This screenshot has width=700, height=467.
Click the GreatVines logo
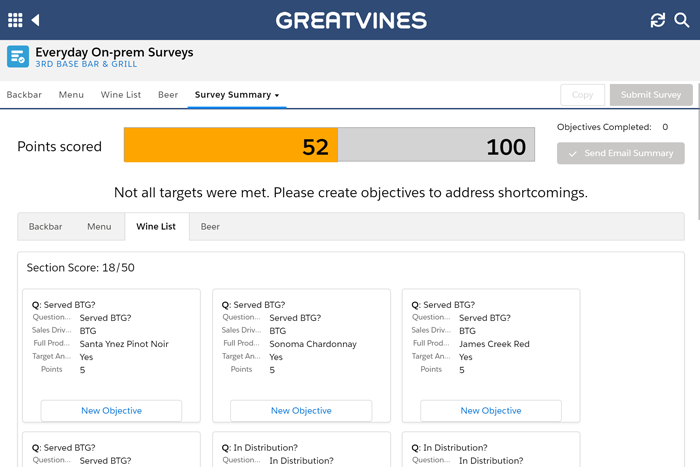350,20
